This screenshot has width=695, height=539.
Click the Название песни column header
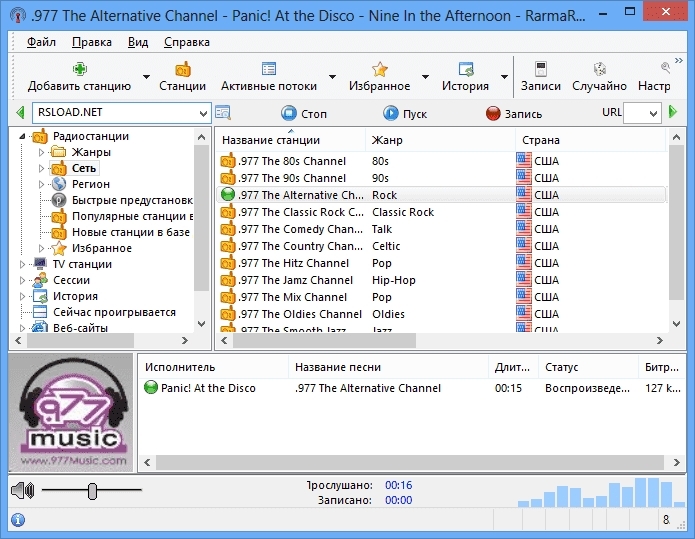[x=388, y=367]
